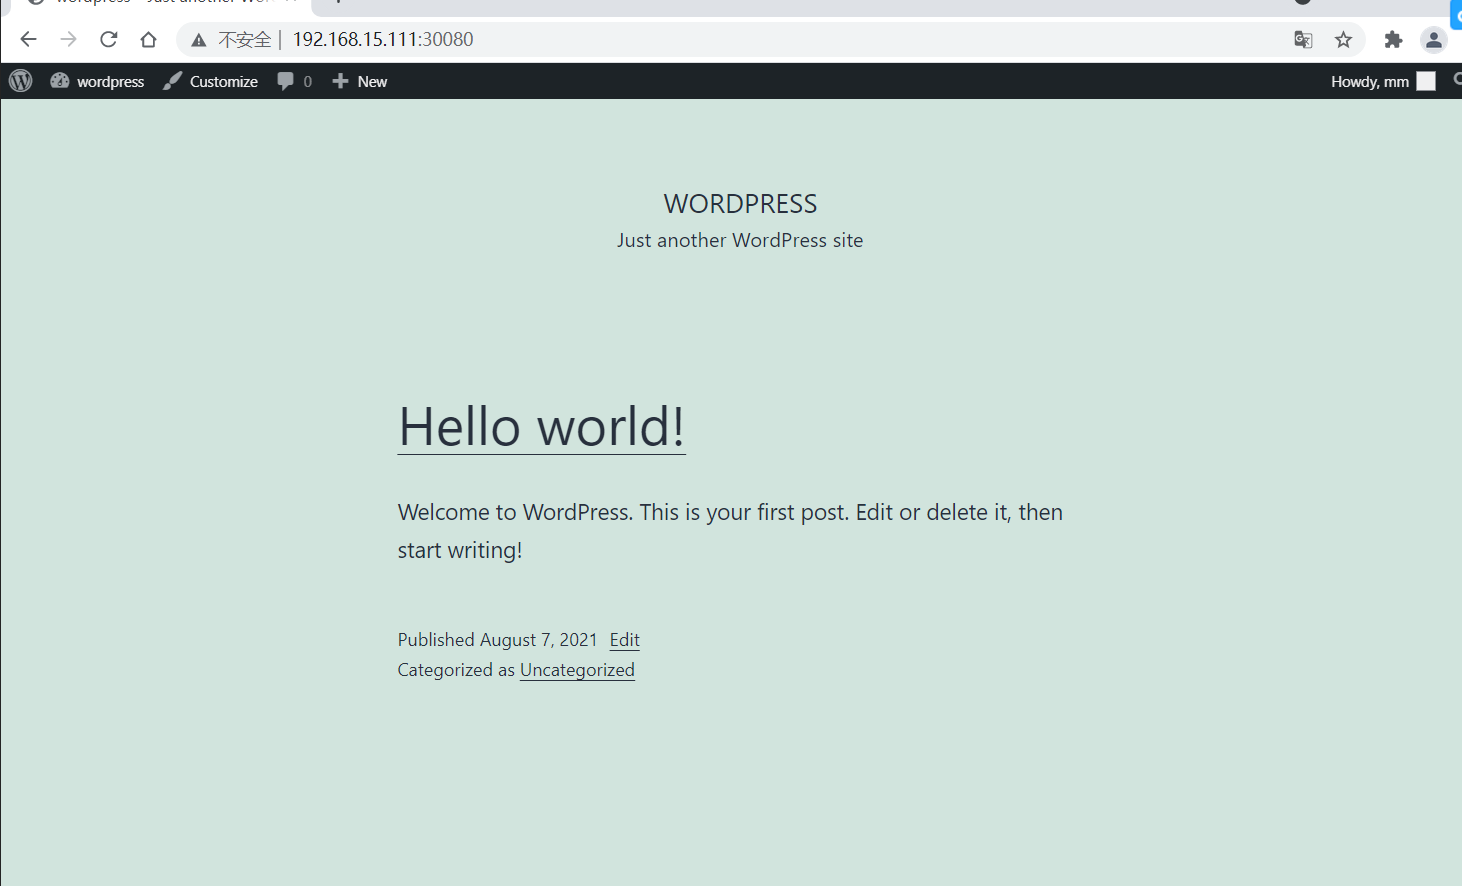Click the Edit post link
This screenshot has width=1462, height=886.
pos(625,640)
